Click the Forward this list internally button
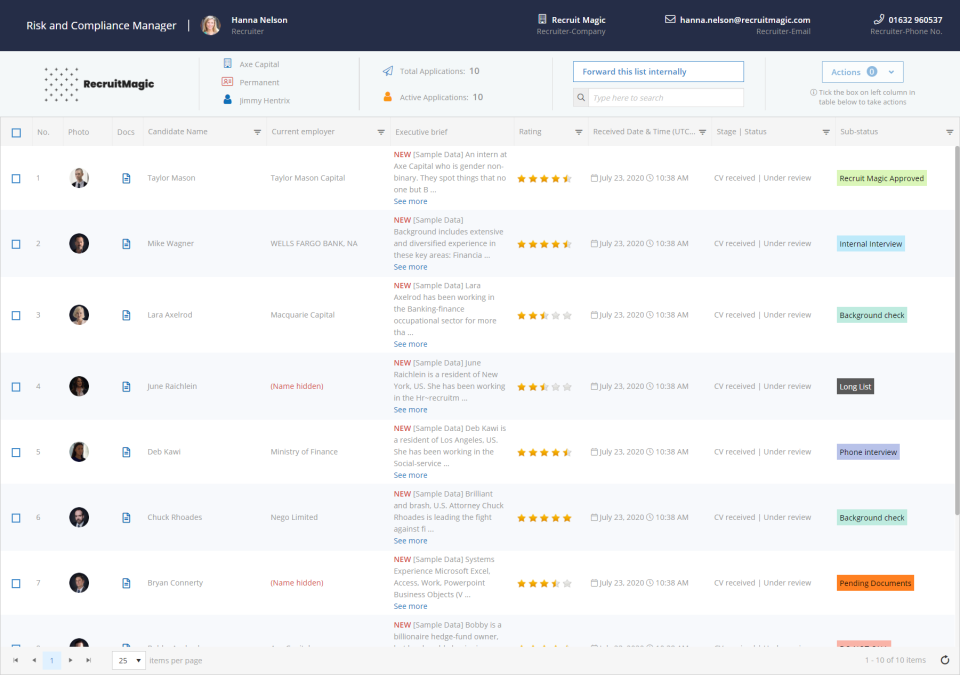 click(657, 71)
